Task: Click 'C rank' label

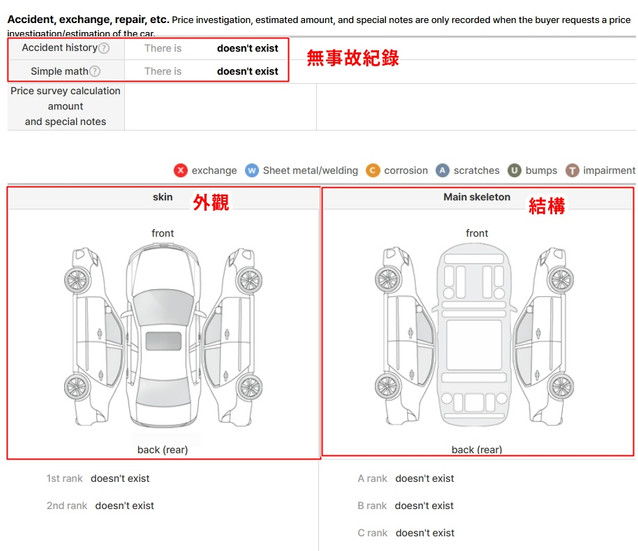Action: point(372,533)
